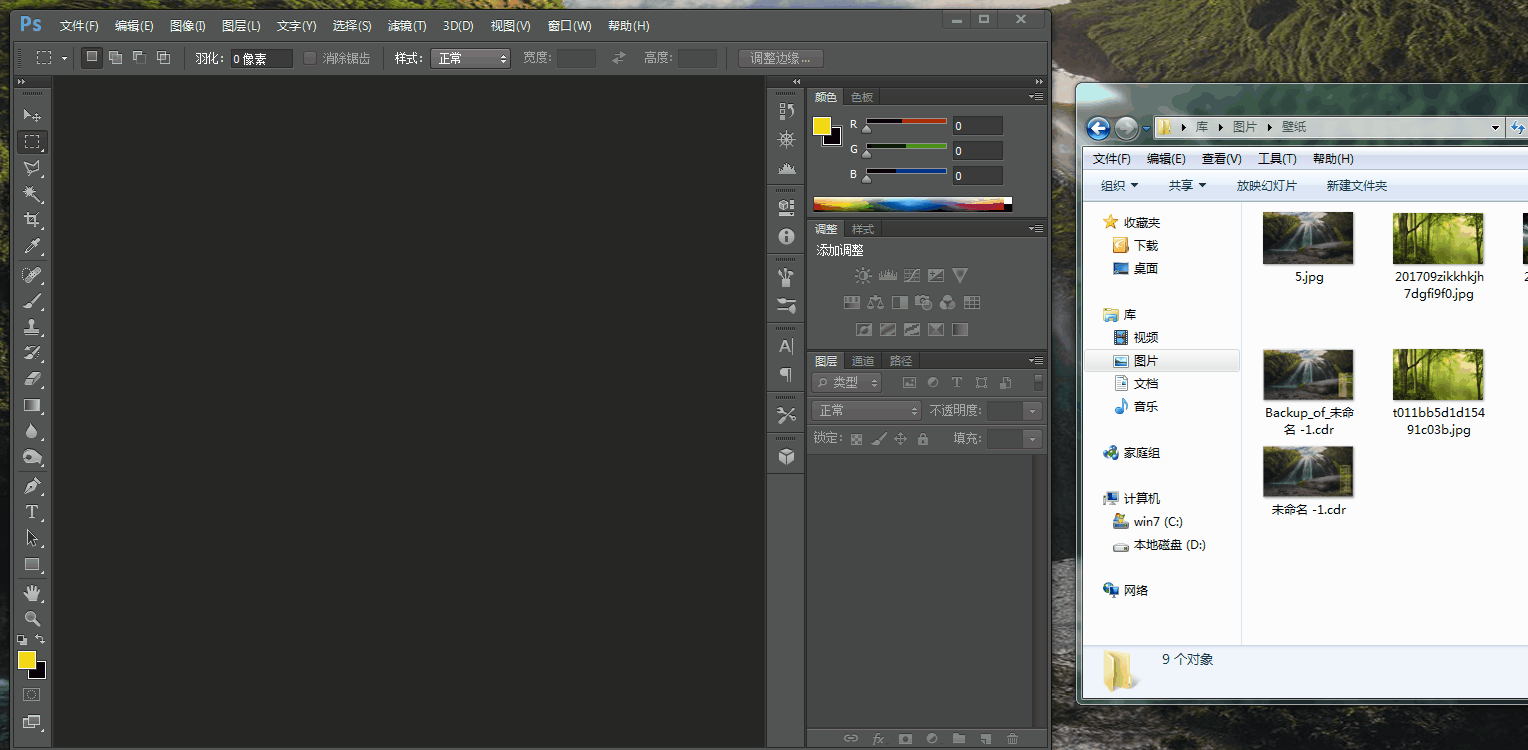The width and height of the screenshot is (1528, 750).
Task: Open the 样式 style dropdown
Action: point(470,58)
